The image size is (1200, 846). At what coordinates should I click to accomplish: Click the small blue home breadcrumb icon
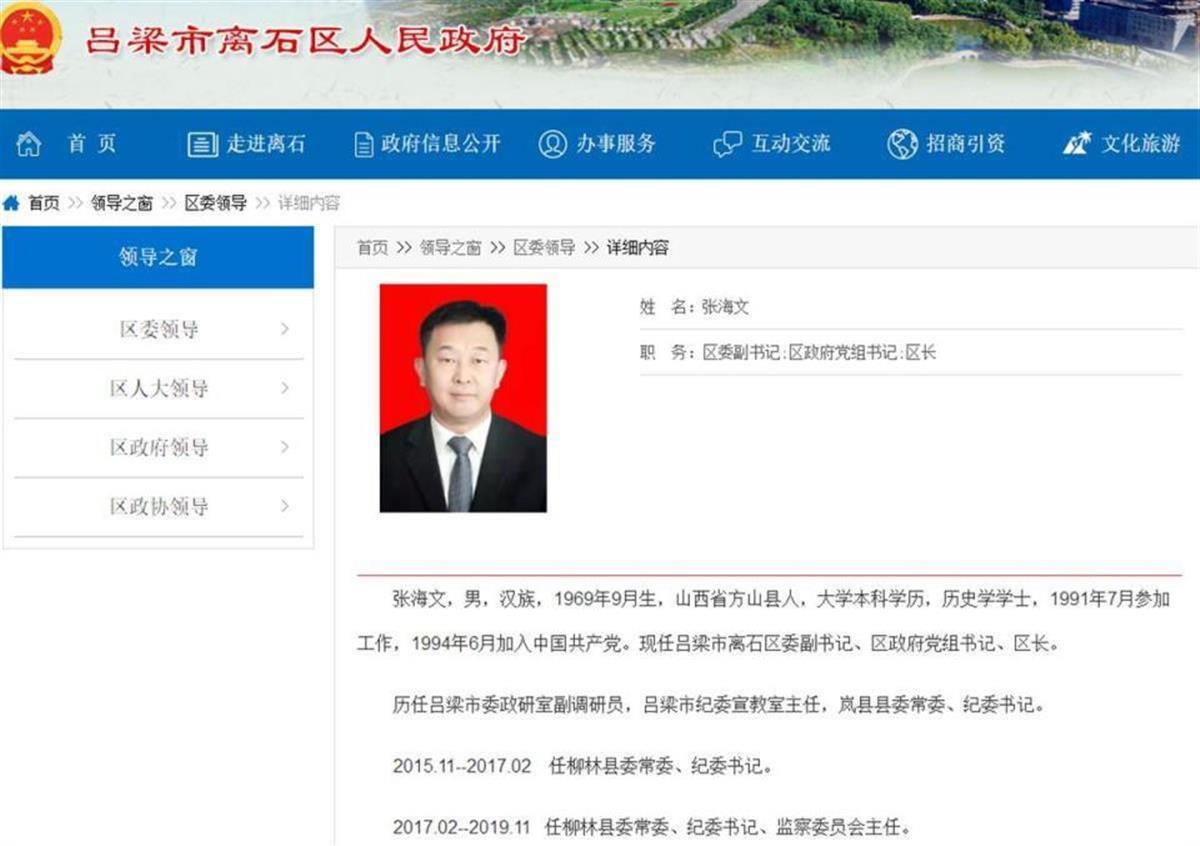[11, 203]
